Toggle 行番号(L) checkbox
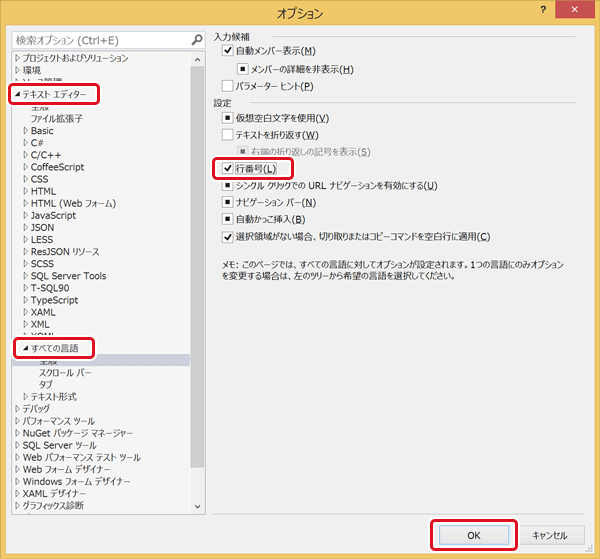 (227, 168)
